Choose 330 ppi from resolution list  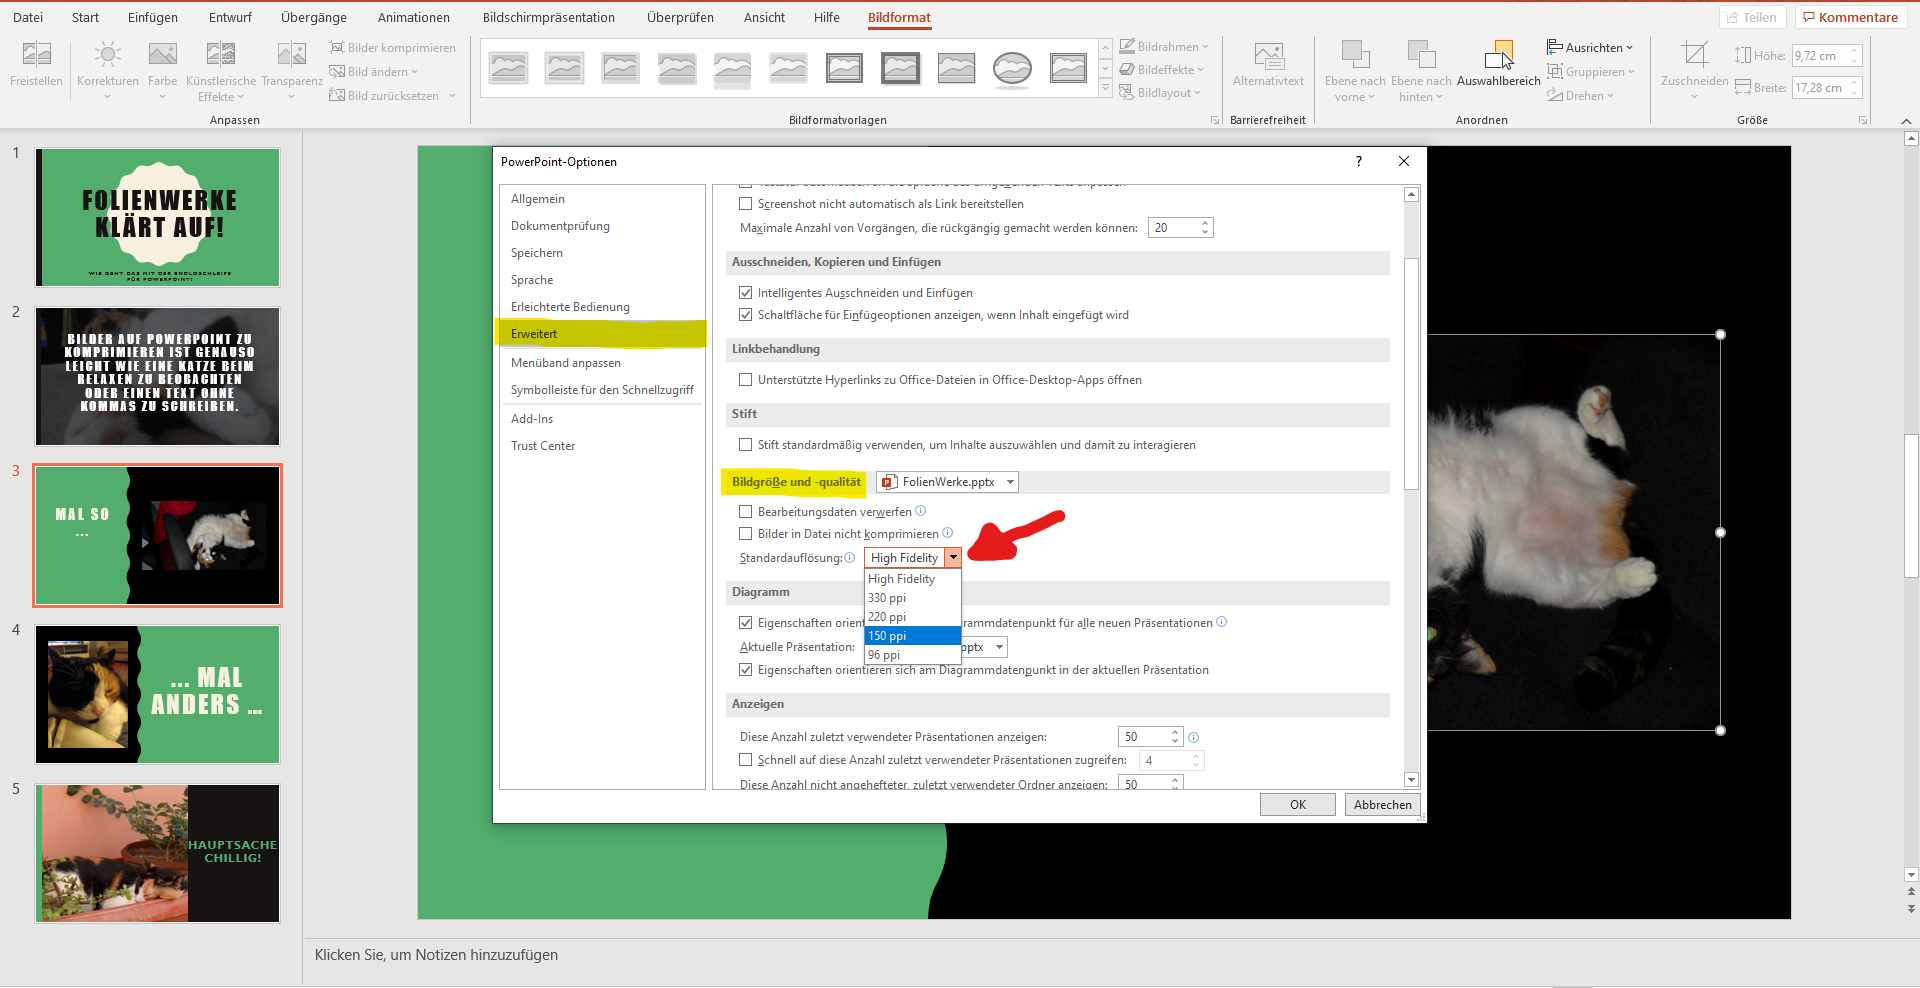coord(912,598)
